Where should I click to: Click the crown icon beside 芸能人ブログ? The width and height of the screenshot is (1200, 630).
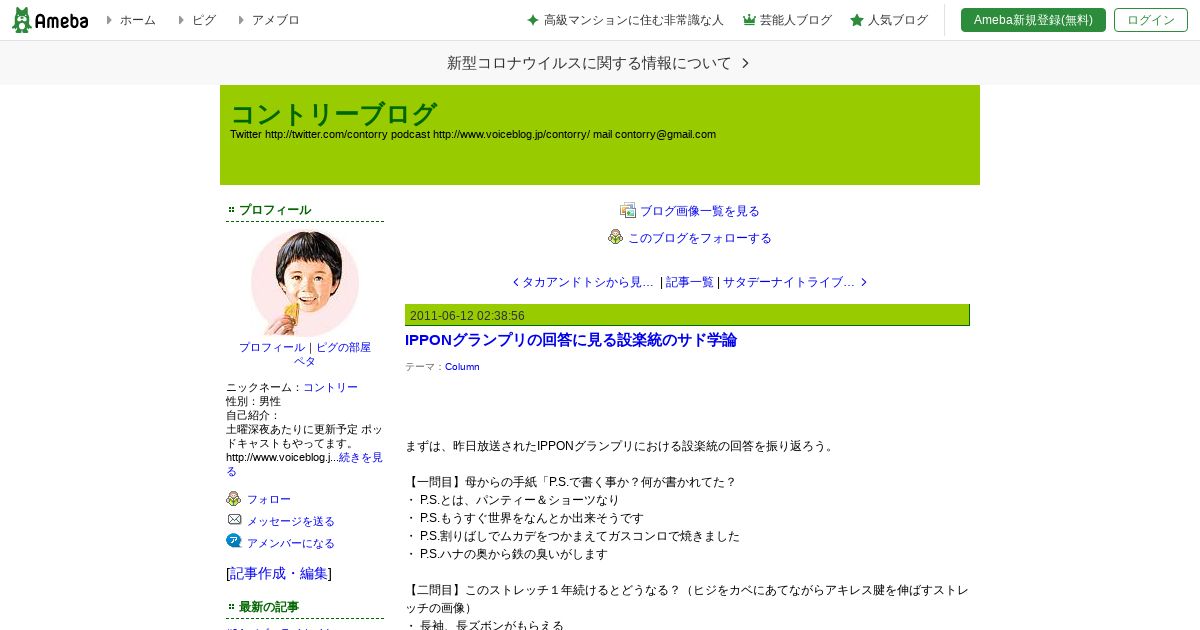749,20
